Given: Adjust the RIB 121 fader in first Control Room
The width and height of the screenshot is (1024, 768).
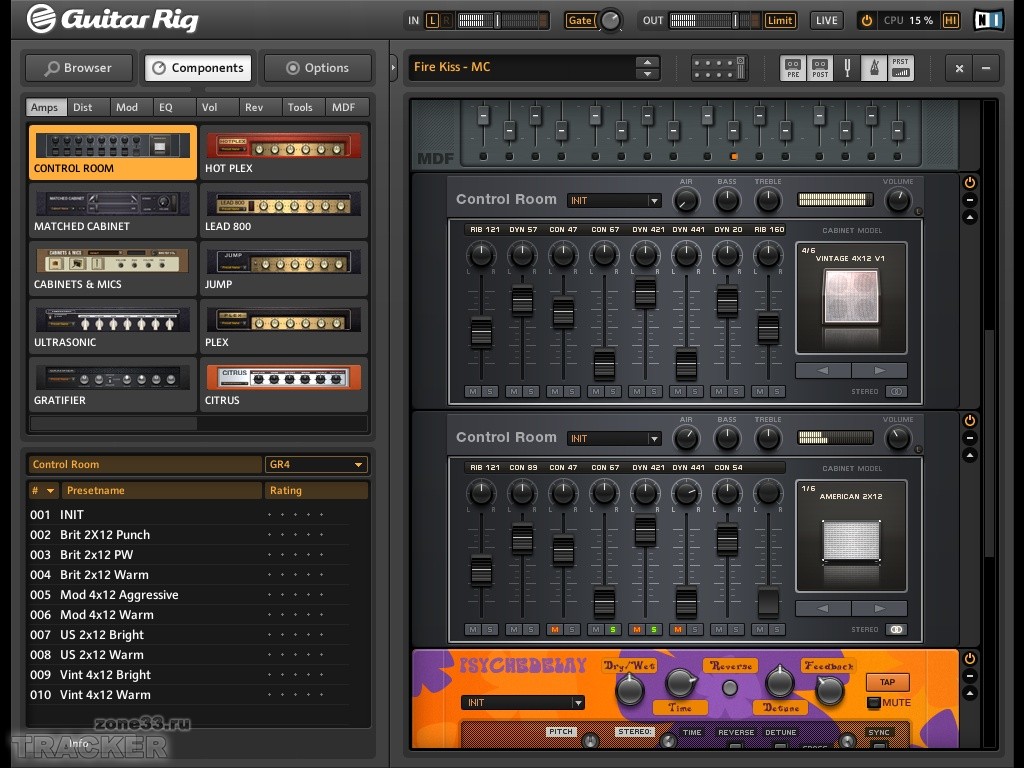Looking at the screenshot, I should (x=481, y=332).
